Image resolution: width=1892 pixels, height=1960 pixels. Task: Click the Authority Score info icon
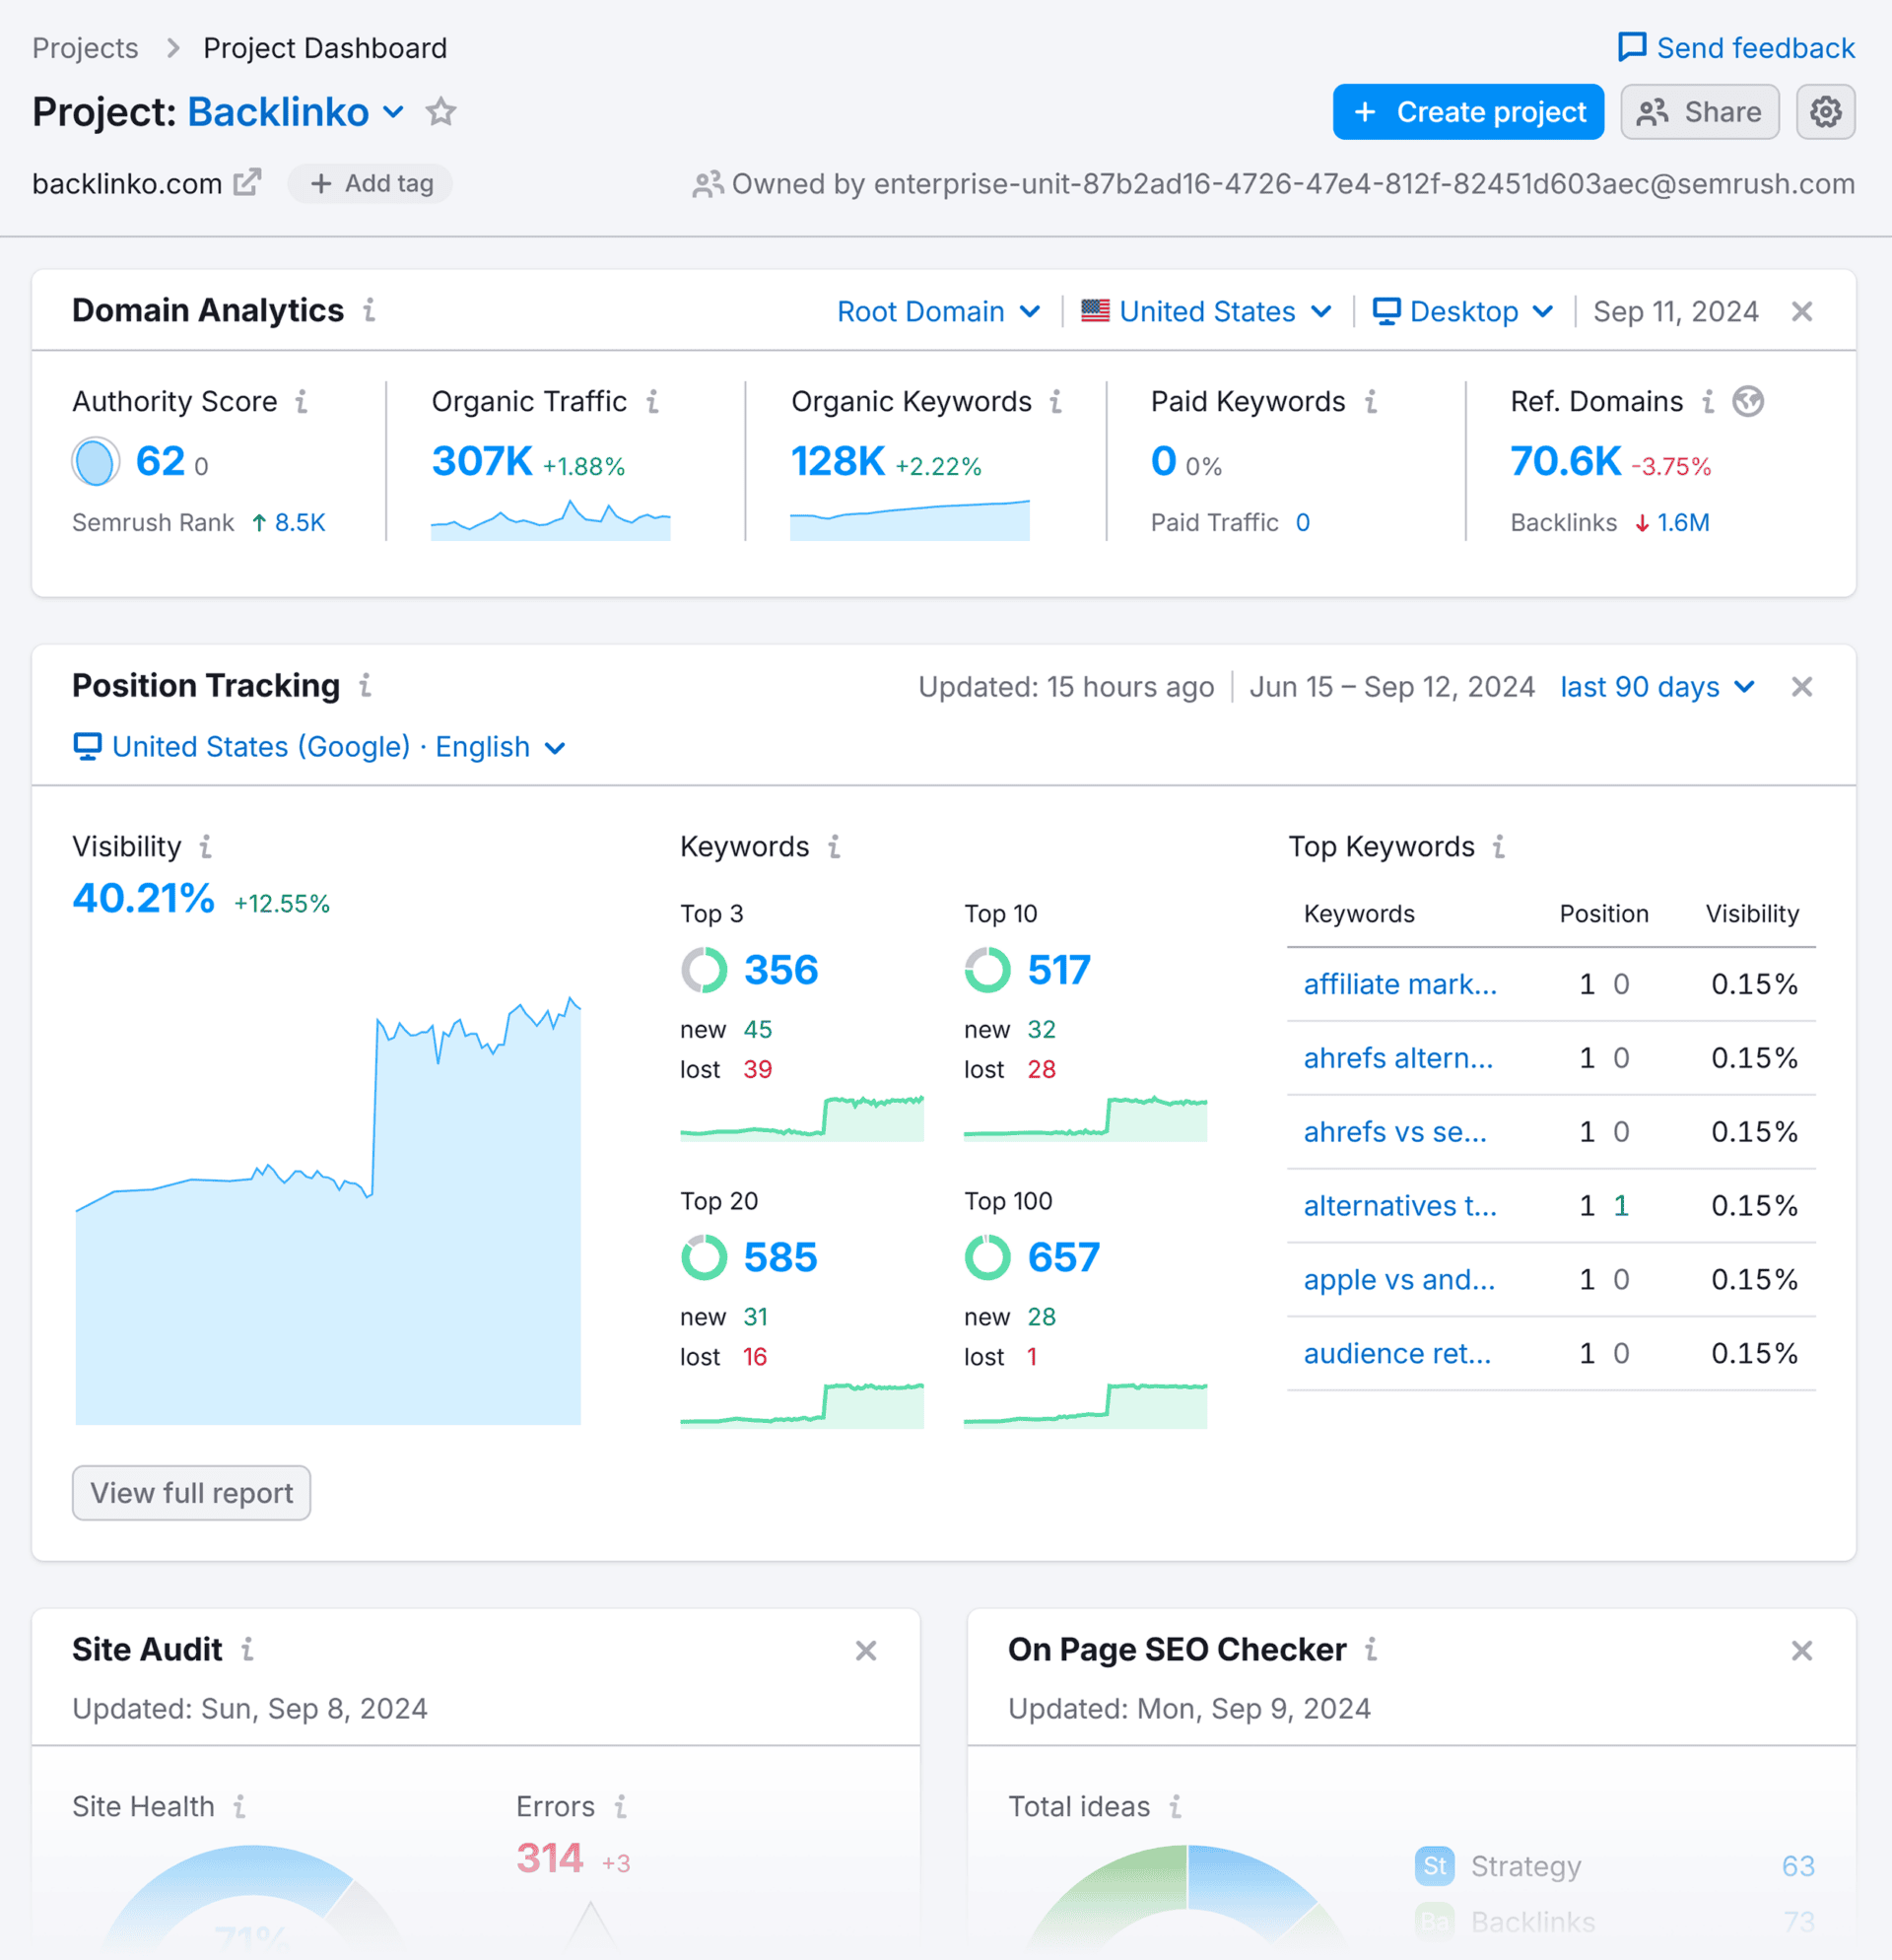[303, 402]
